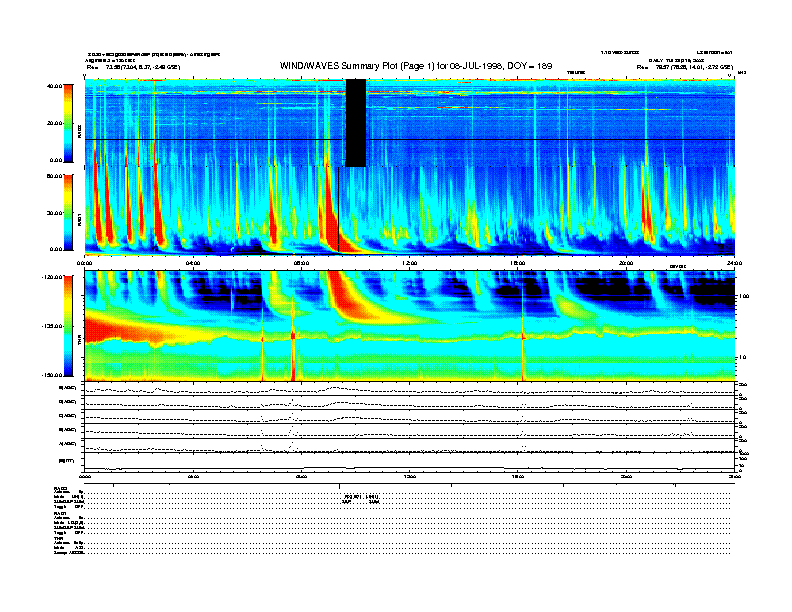Click the 16:00 tick on the bottom line-plot axis
The height and width of the screenshot is (612, 792).
[518, 476]
